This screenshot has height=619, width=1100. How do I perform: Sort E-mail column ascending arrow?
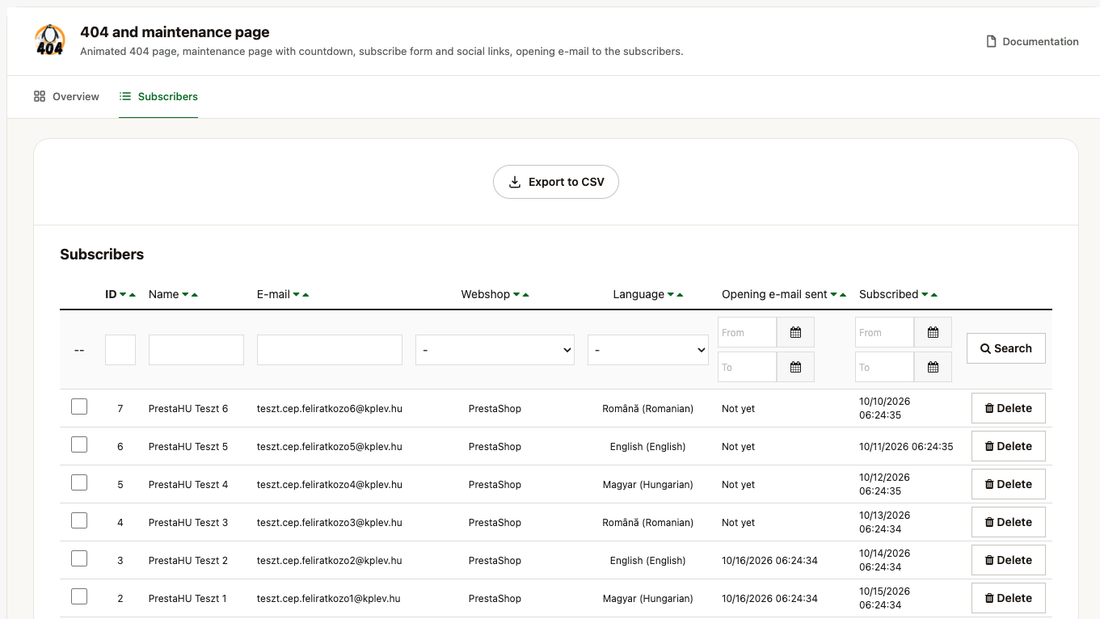coord(305,295)
